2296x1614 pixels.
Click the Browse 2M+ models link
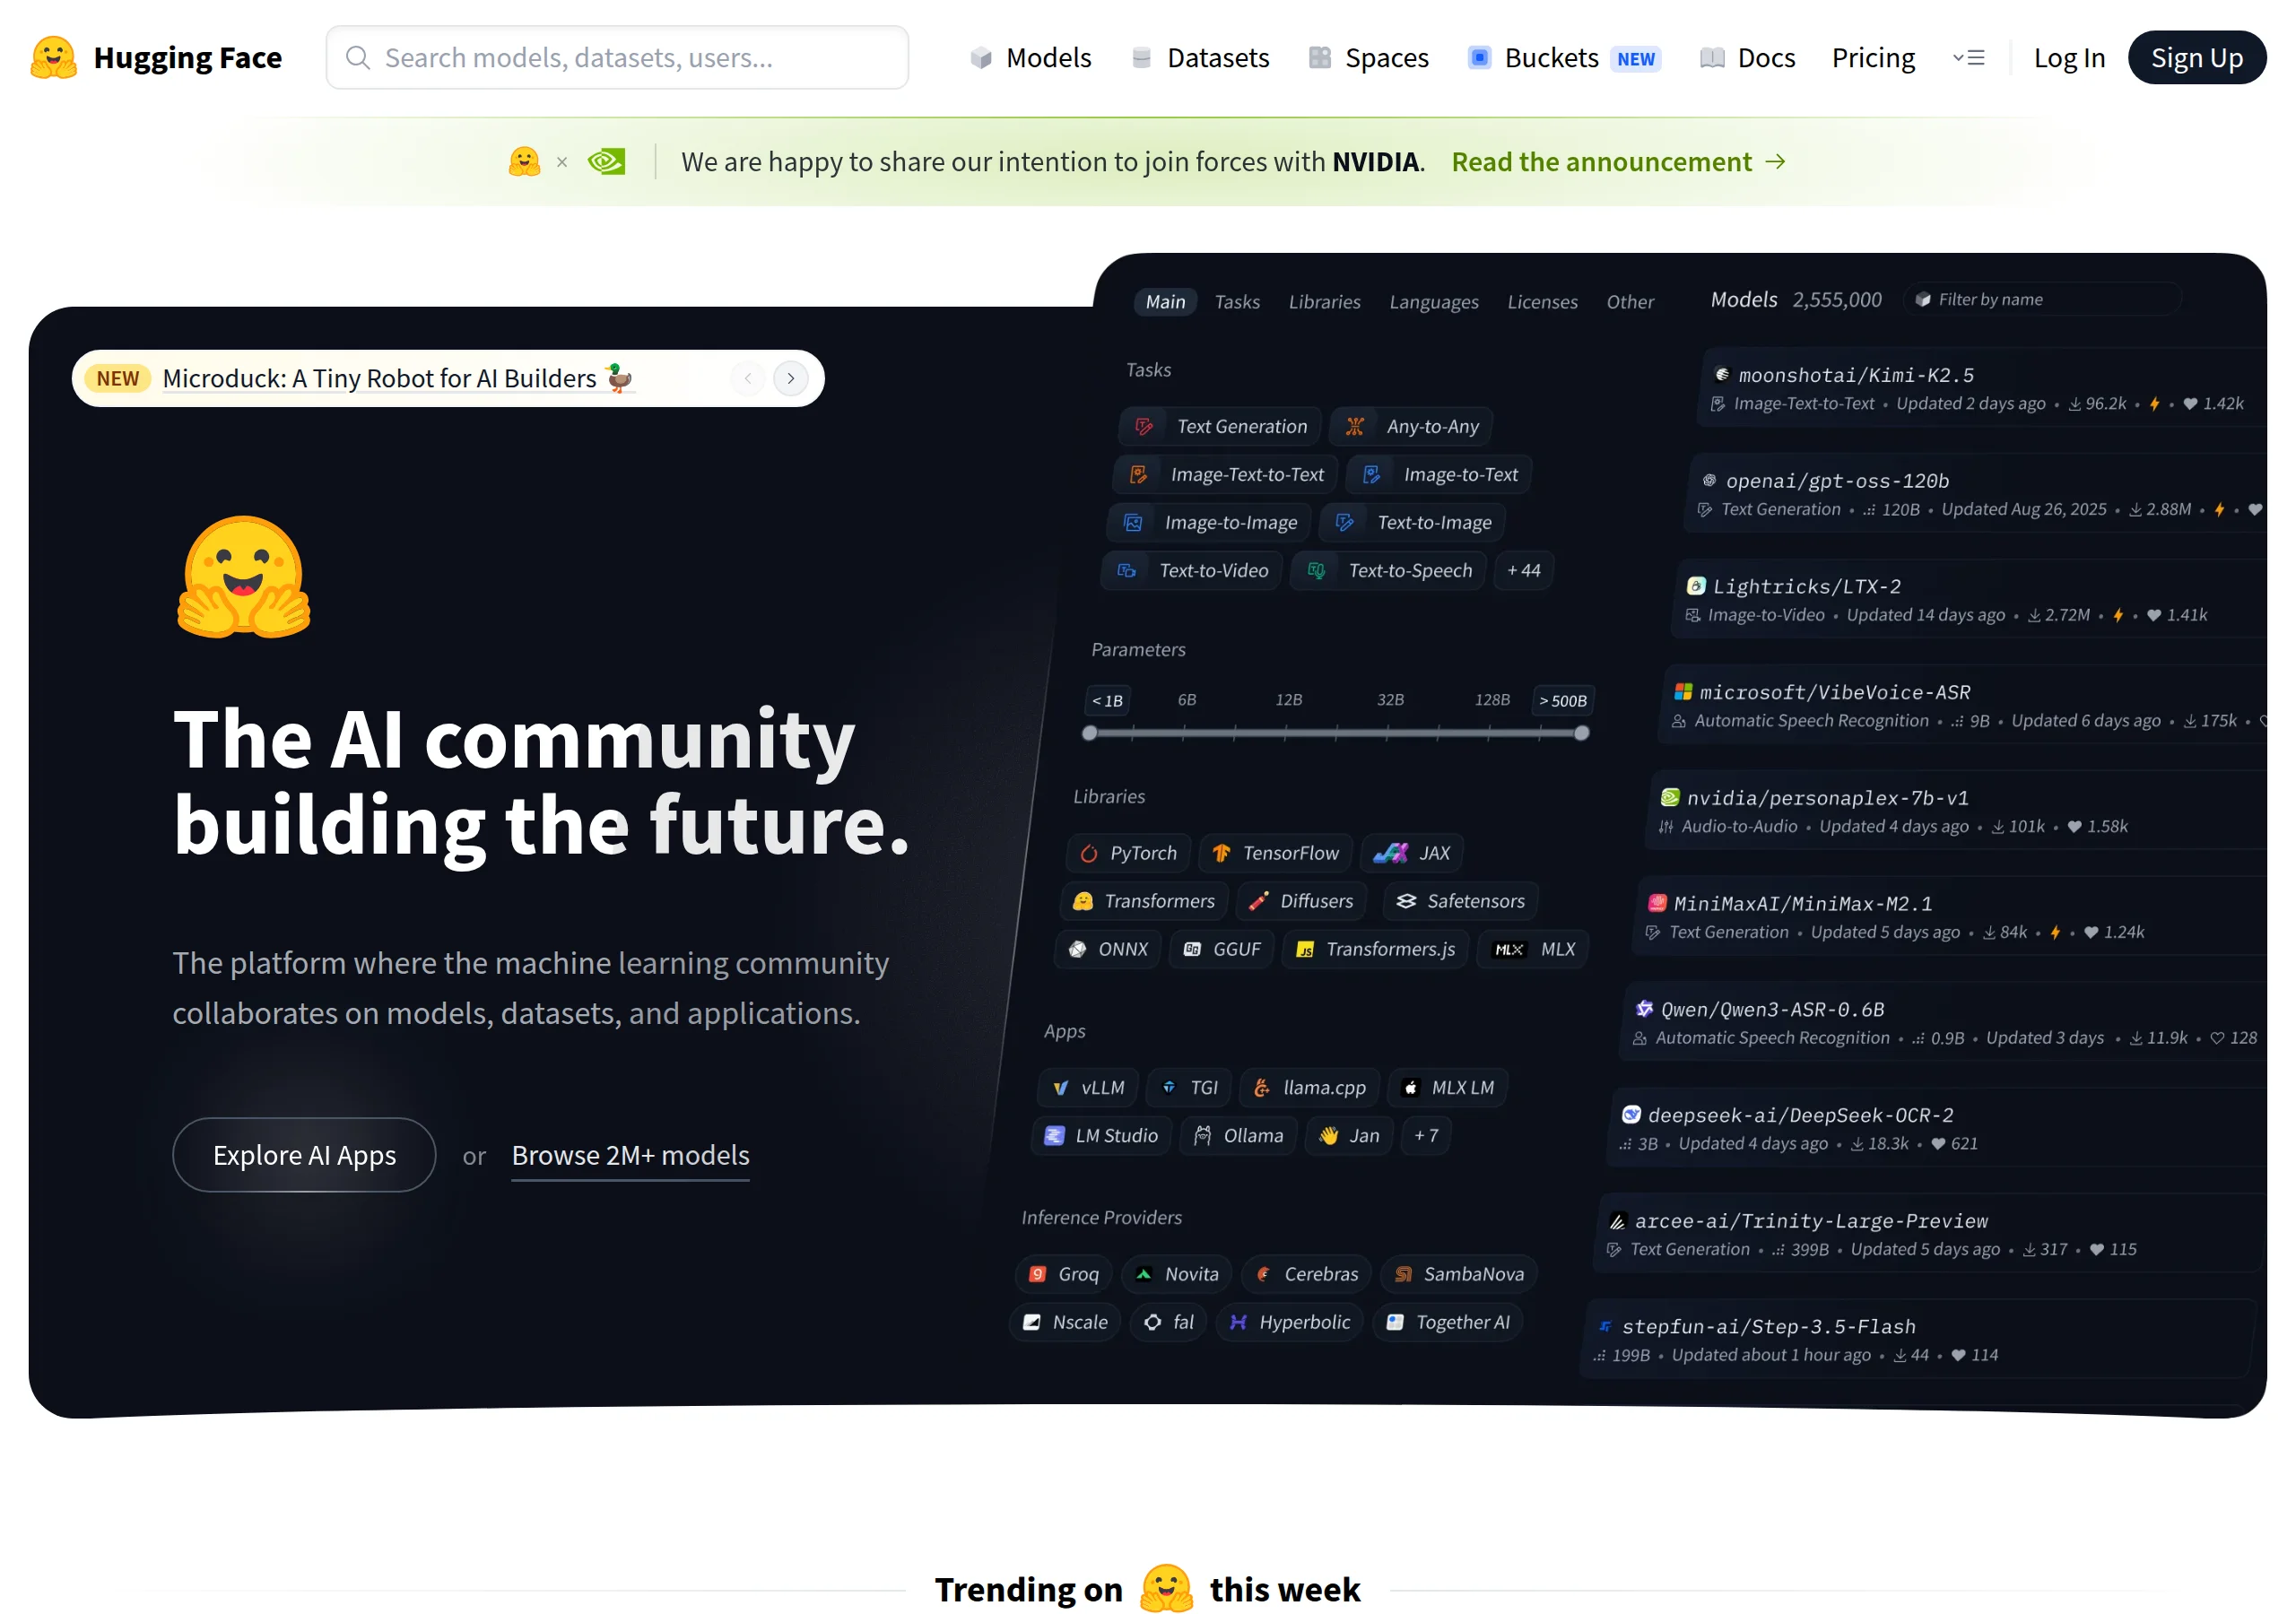[x=630, y=1155]
